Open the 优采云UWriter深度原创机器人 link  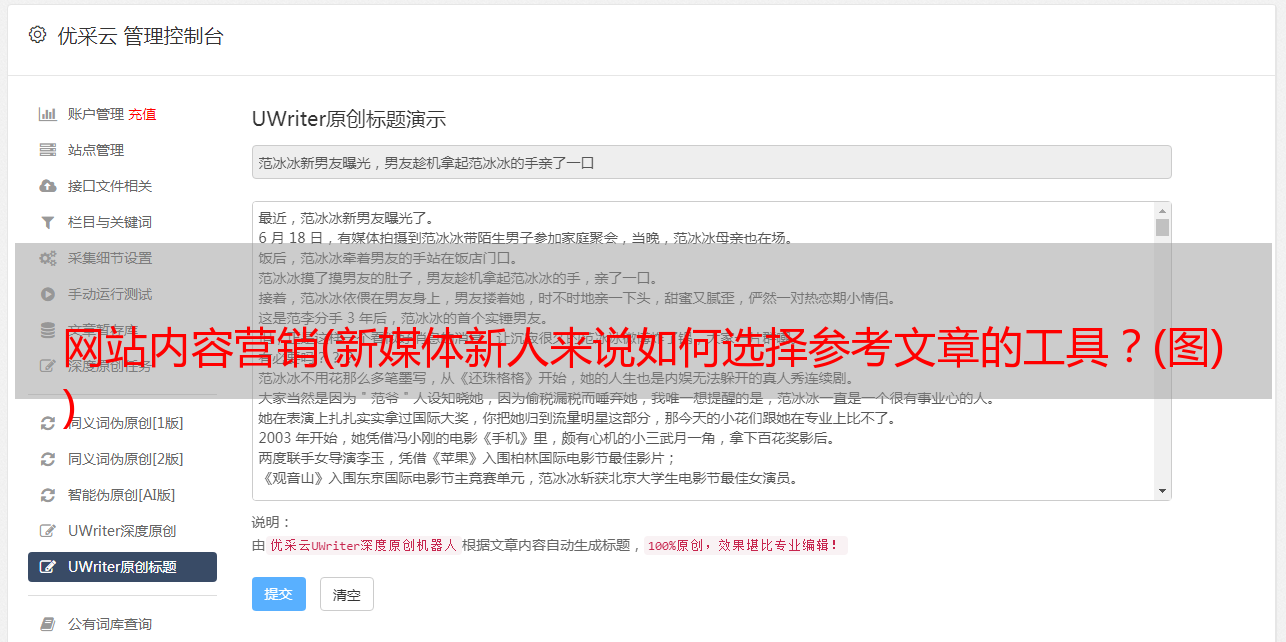pyautogui.click(x=363, y=545)
